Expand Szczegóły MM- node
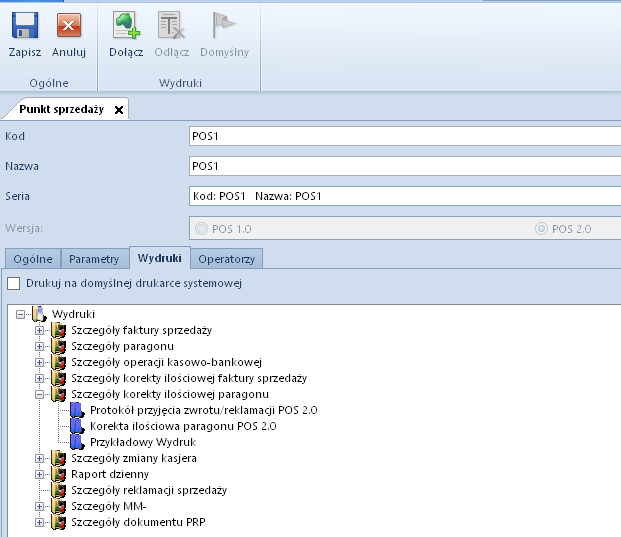Screen dimensions: 621x537 point(39,507)
